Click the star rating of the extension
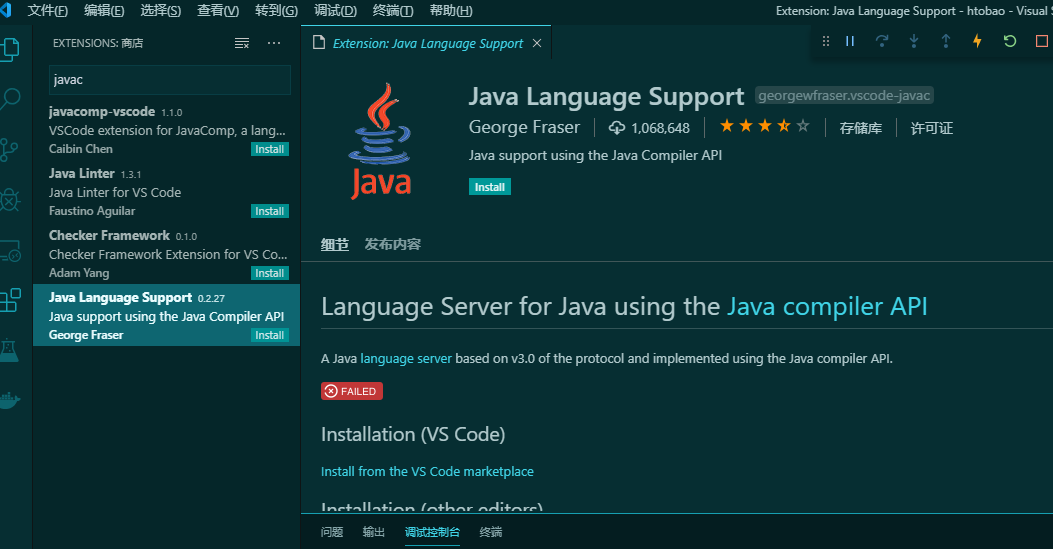Image resolution: width=1053 pixels, height=549 pixels. click(764, 126)
